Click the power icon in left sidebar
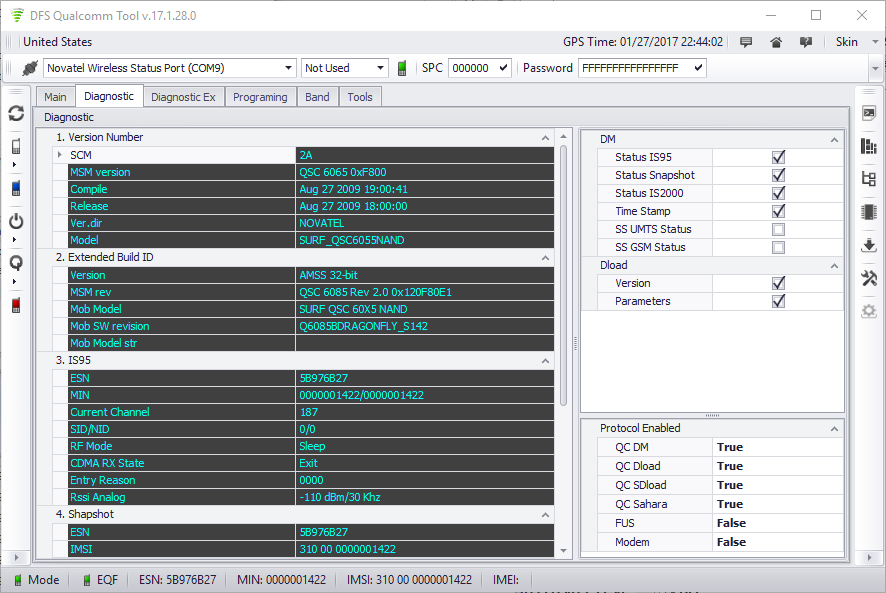This screenshot has width=886, height=593. [16, 221]
